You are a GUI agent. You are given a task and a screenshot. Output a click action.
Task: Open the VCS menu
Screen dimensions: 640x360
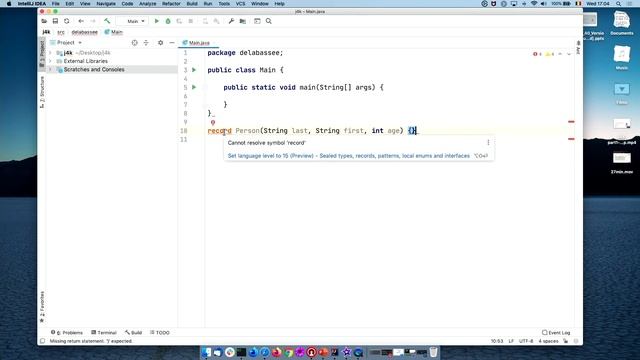pyautogui.click(x=240, y=4)
